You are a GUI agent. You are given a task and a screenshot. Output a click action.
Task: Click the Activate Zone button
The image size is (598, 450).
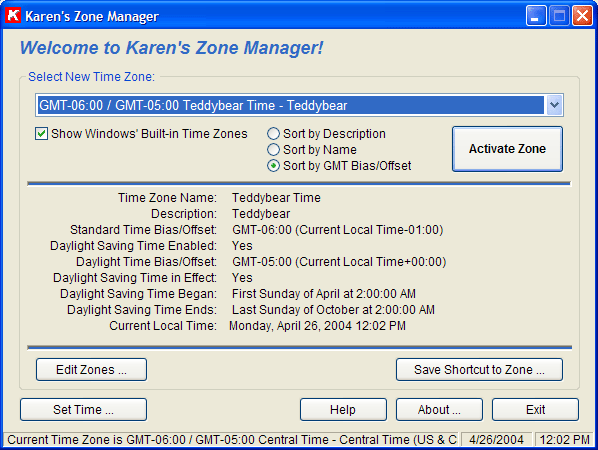pos(507,149)
